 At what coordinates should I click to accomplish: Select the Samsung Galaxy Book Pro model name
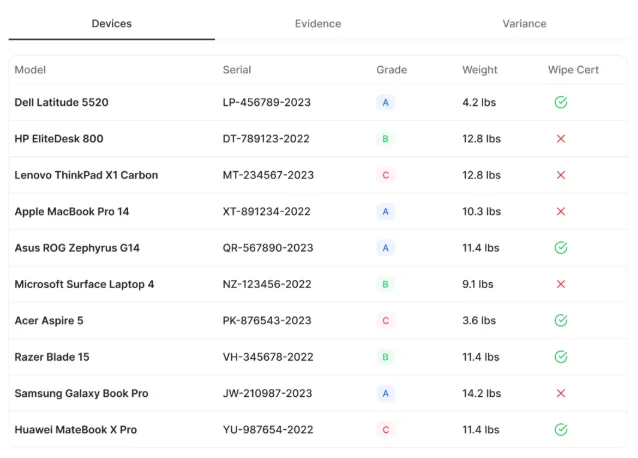(81, 393)
